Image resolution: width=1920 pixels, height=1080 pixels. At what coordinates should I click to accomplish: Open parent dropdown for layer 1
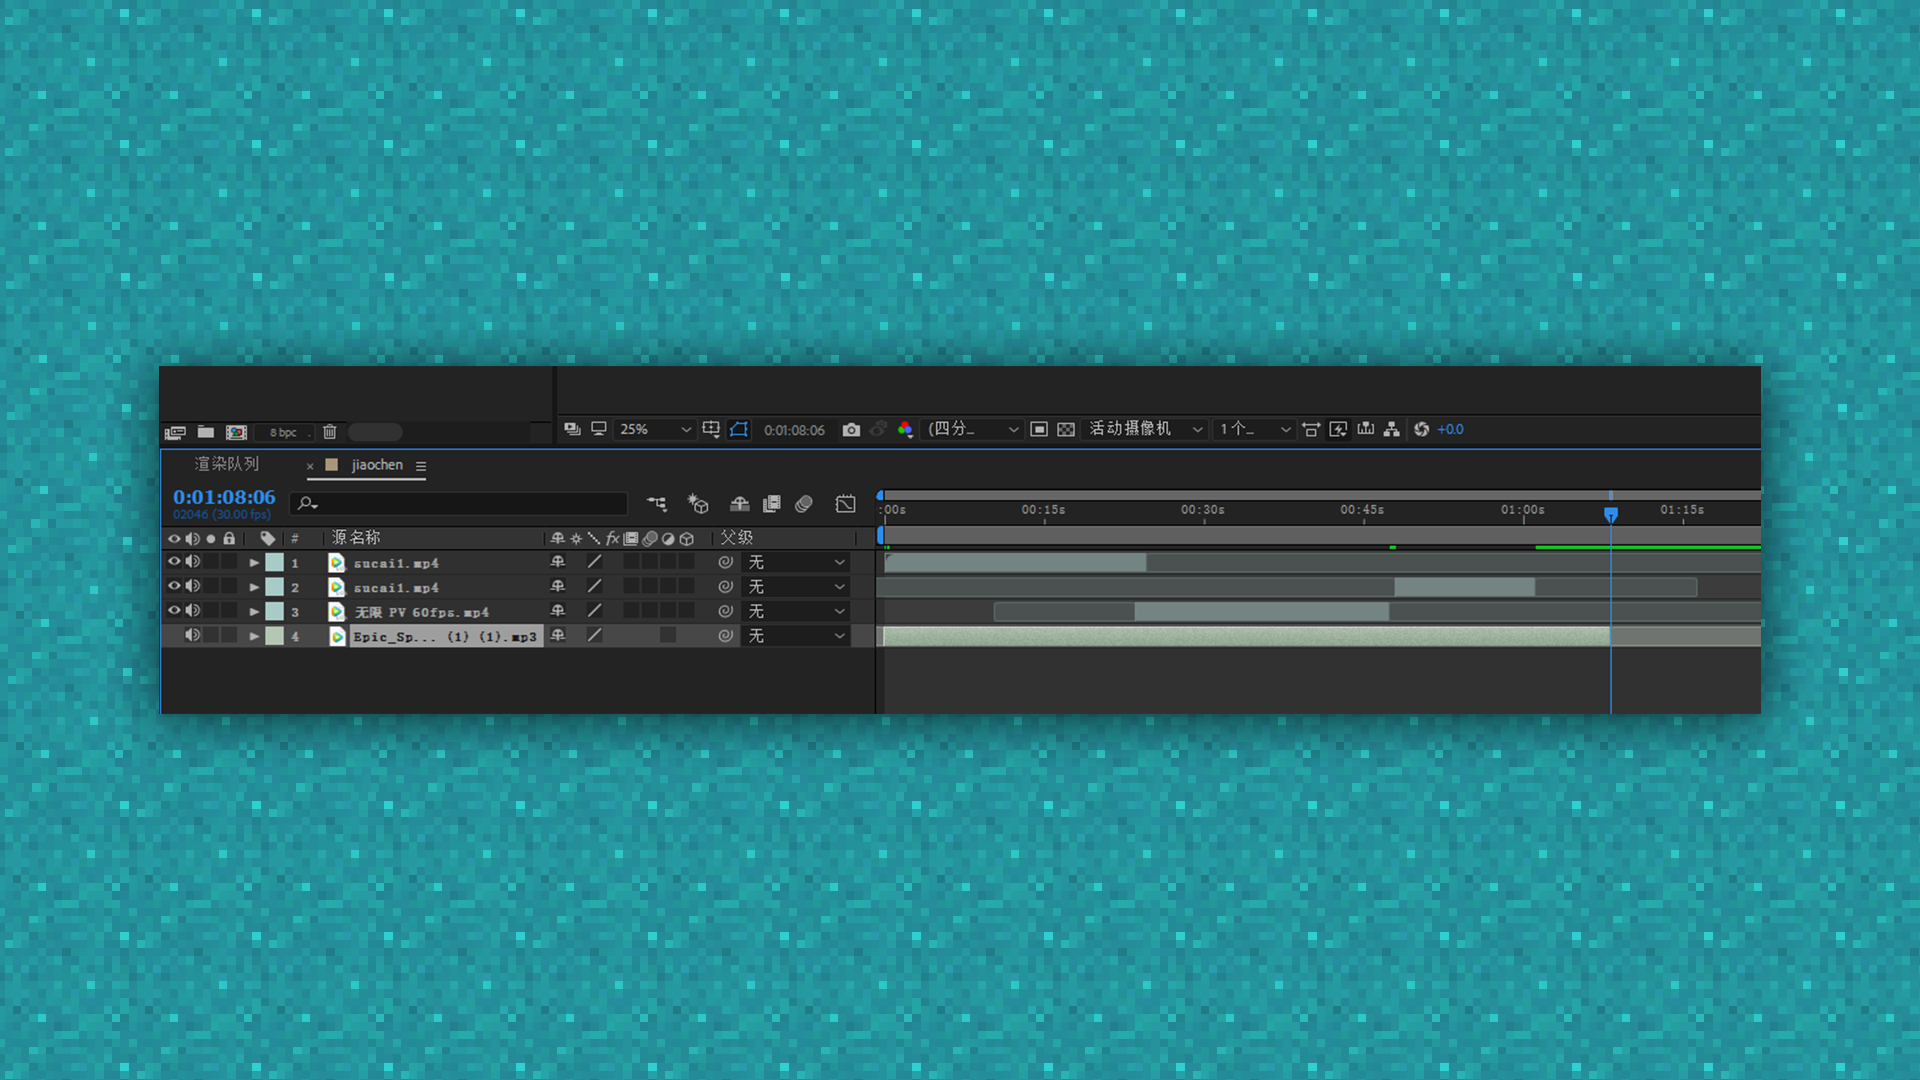click(x=796, y=562)
